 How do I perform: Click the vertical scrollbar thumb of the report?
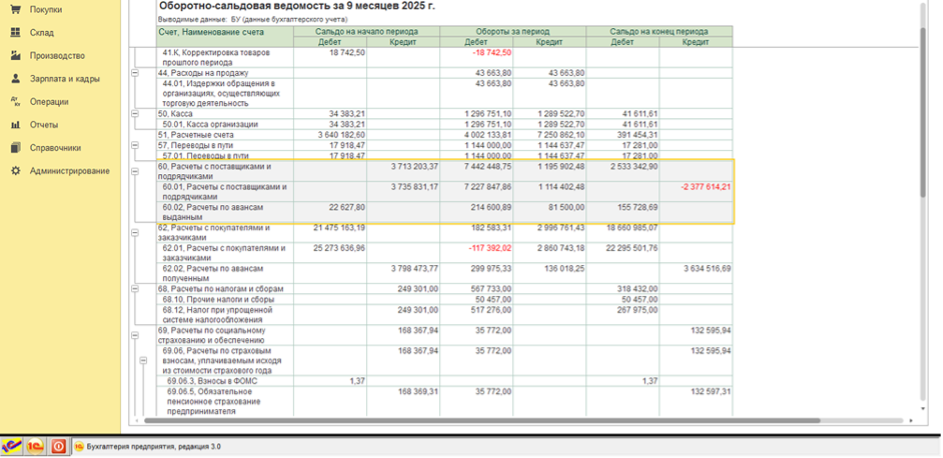point(923,111)
